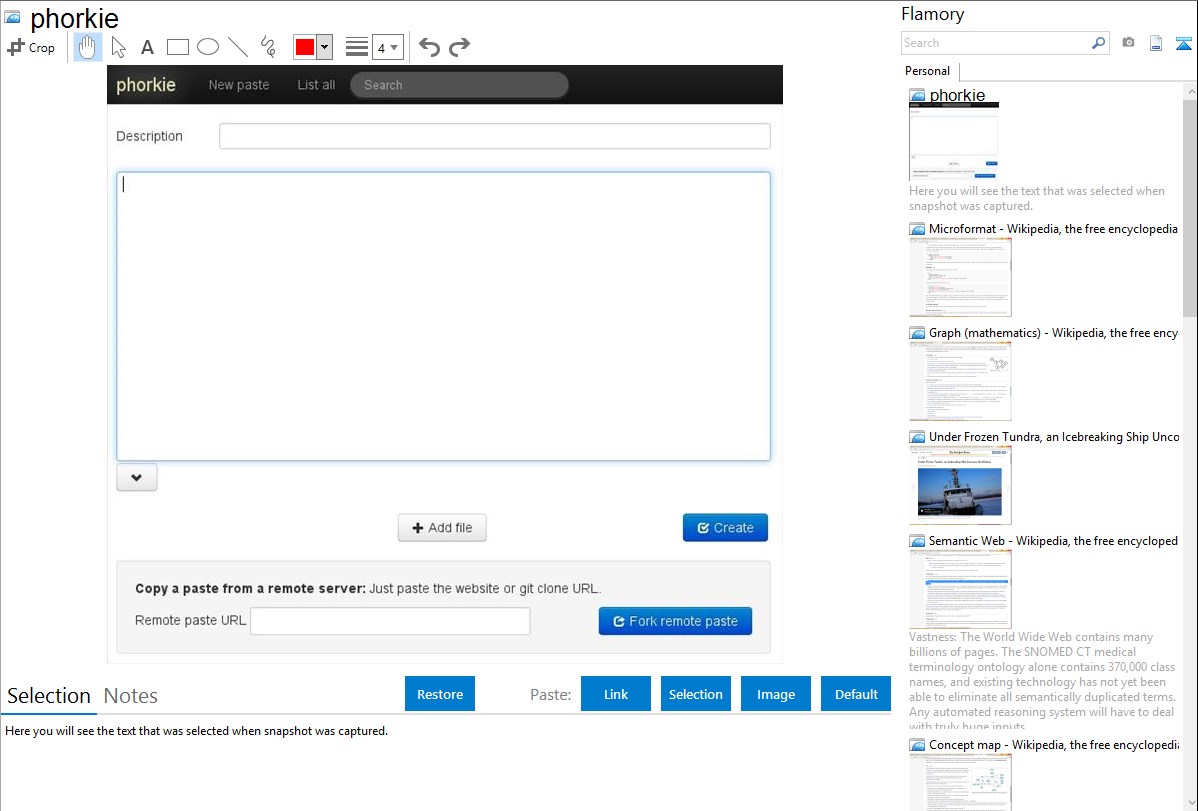
Task: Open the Semantic Web snapshot thumbnail
Action: (960, 588)
